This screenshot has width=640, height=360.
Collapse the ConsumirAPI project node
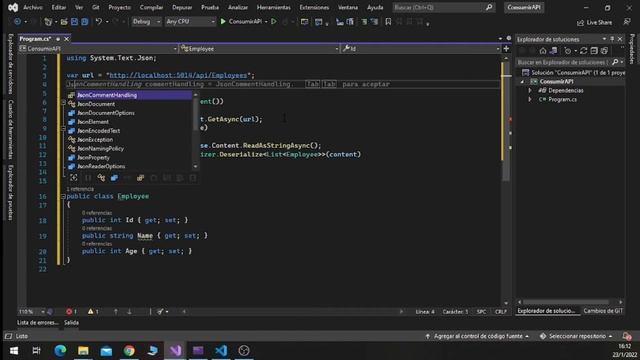click(x=522, y=82)
